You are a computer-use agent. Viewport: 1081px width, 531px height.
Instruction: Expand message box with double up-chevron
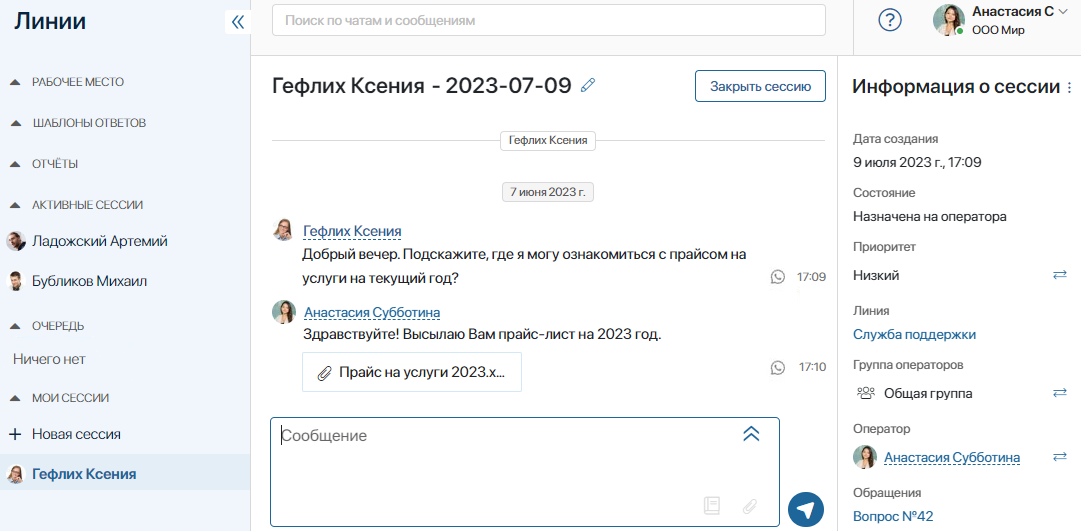pos(751,434)
